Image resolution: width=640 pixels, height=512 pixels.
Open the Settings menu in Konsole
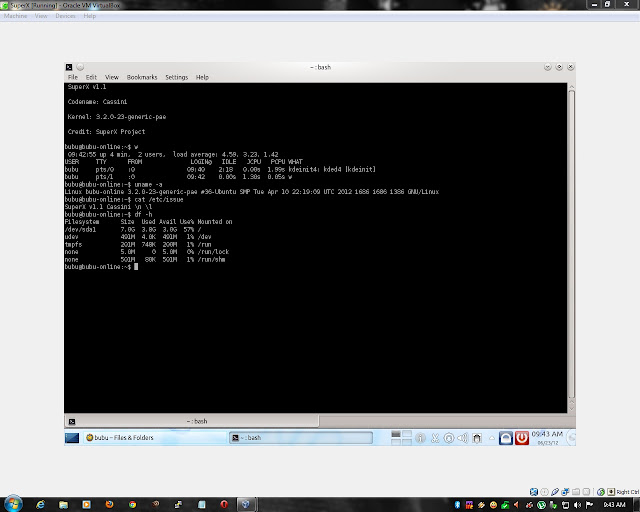click(176, 77)
